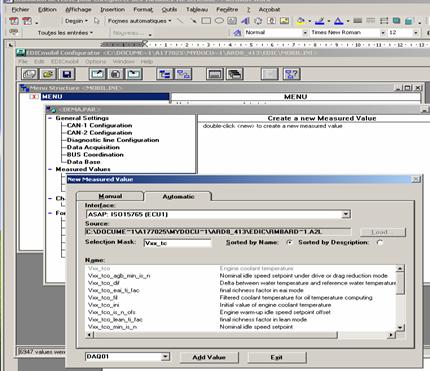430x371 pixels.
Task: Select BUS Coordination in the tree
Action: [x=95, y=155]
